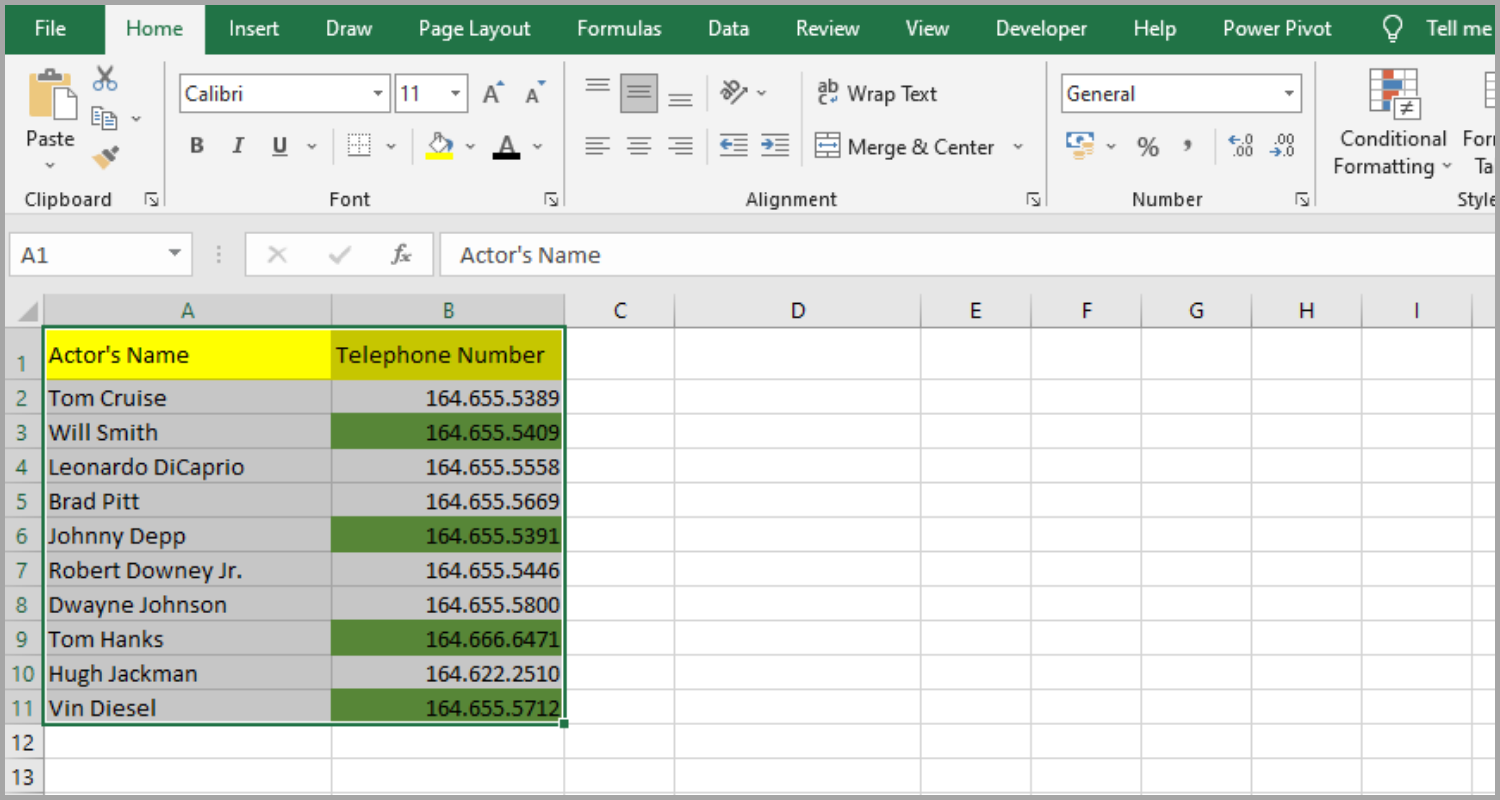Viewport: 1500px width, 800px height.
Task: Click the Insert Function fx button
Action: click(400, 254)
